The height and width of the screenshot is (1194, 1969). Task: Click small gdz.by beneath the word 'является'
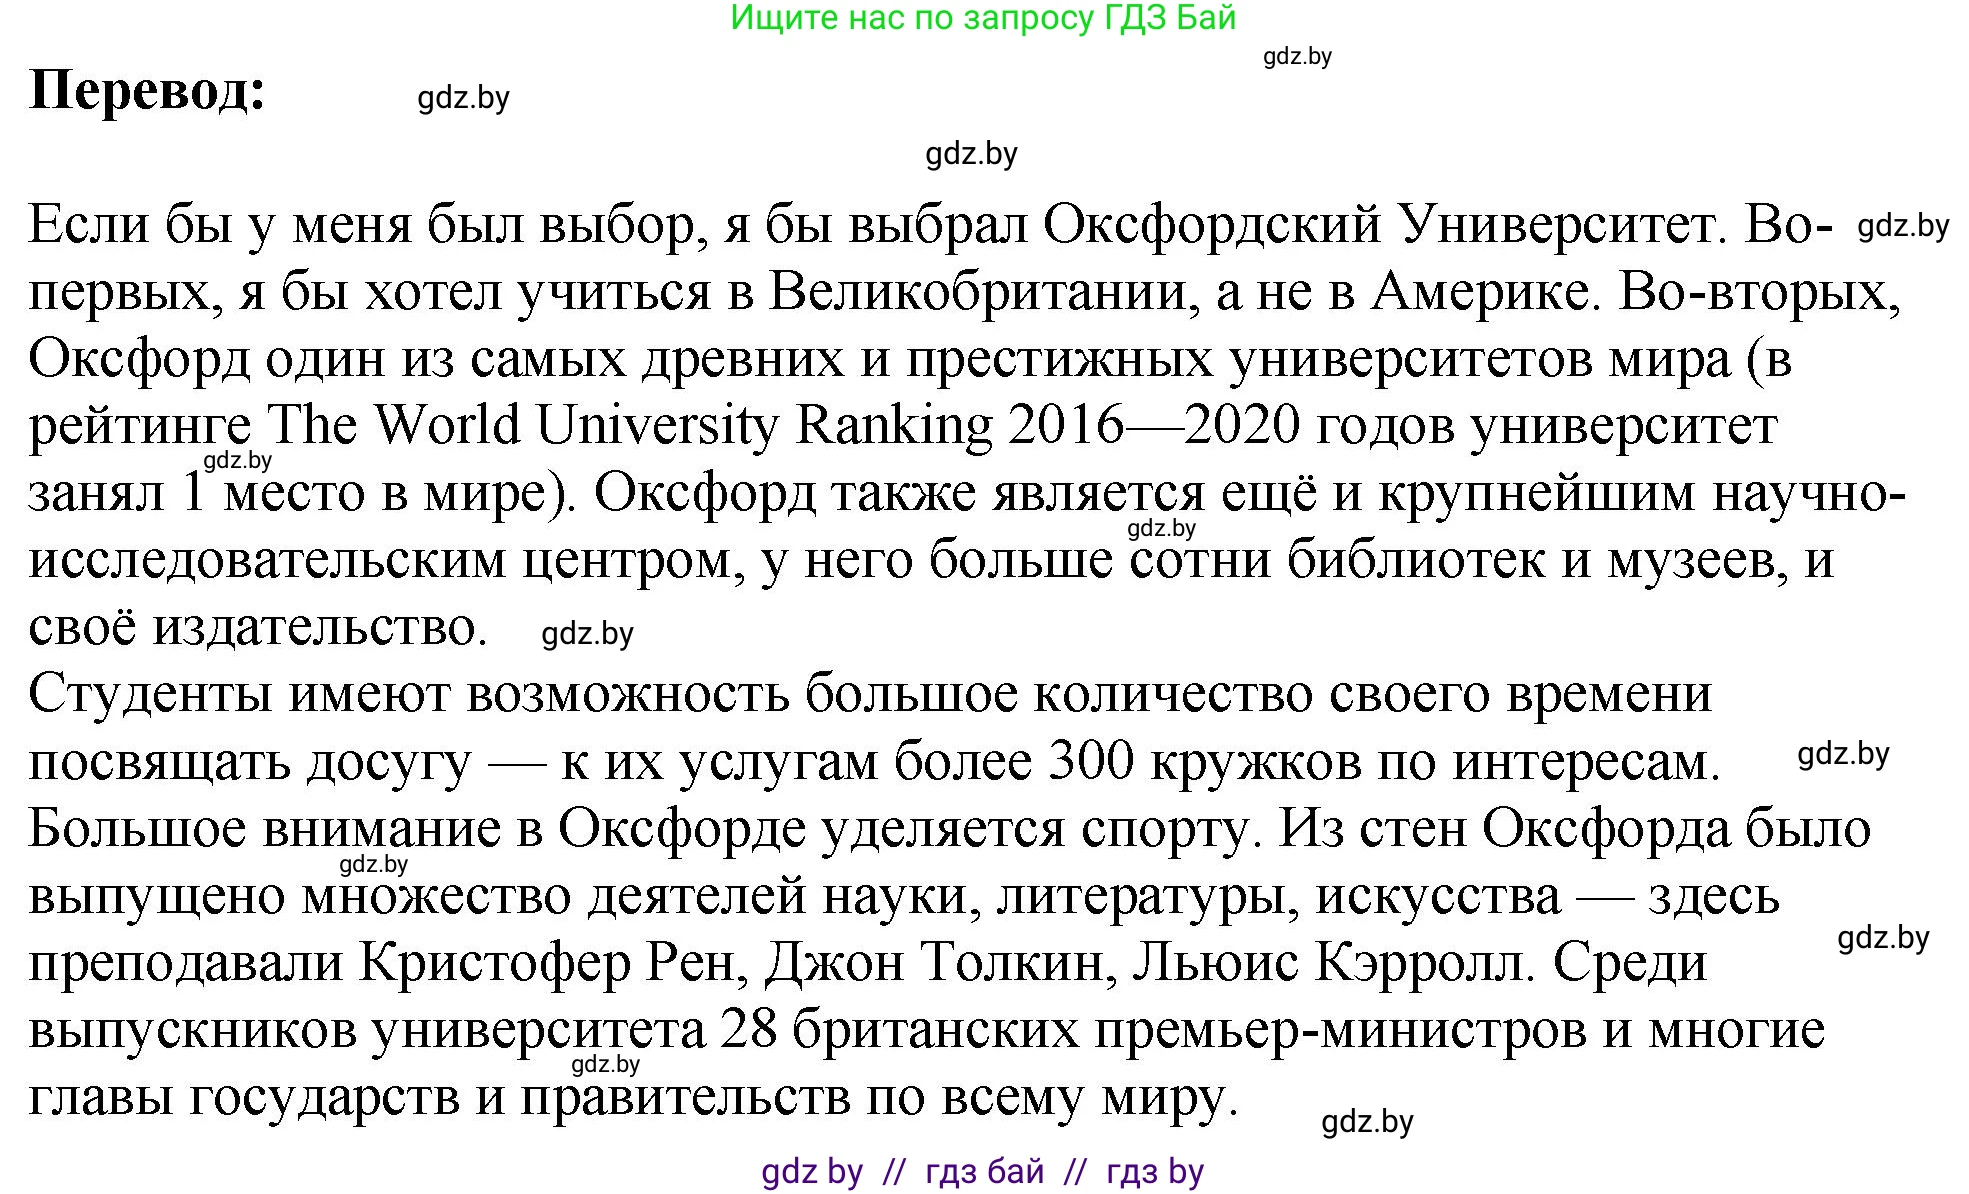pyautogui.click(x=1161, y=528)
